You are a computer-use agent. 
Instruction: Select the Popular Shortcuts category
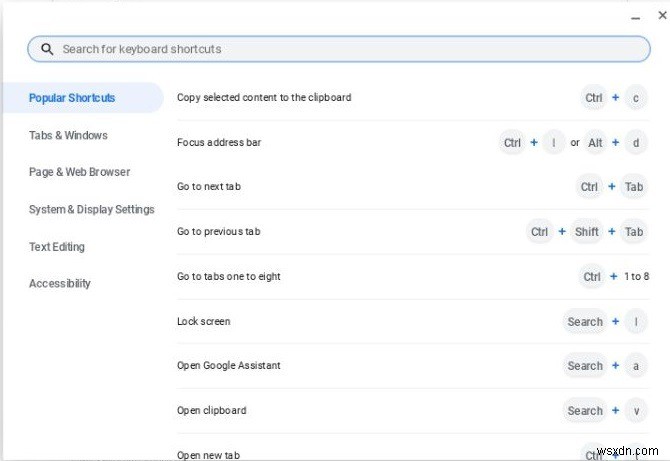click(x=72, y=98)
